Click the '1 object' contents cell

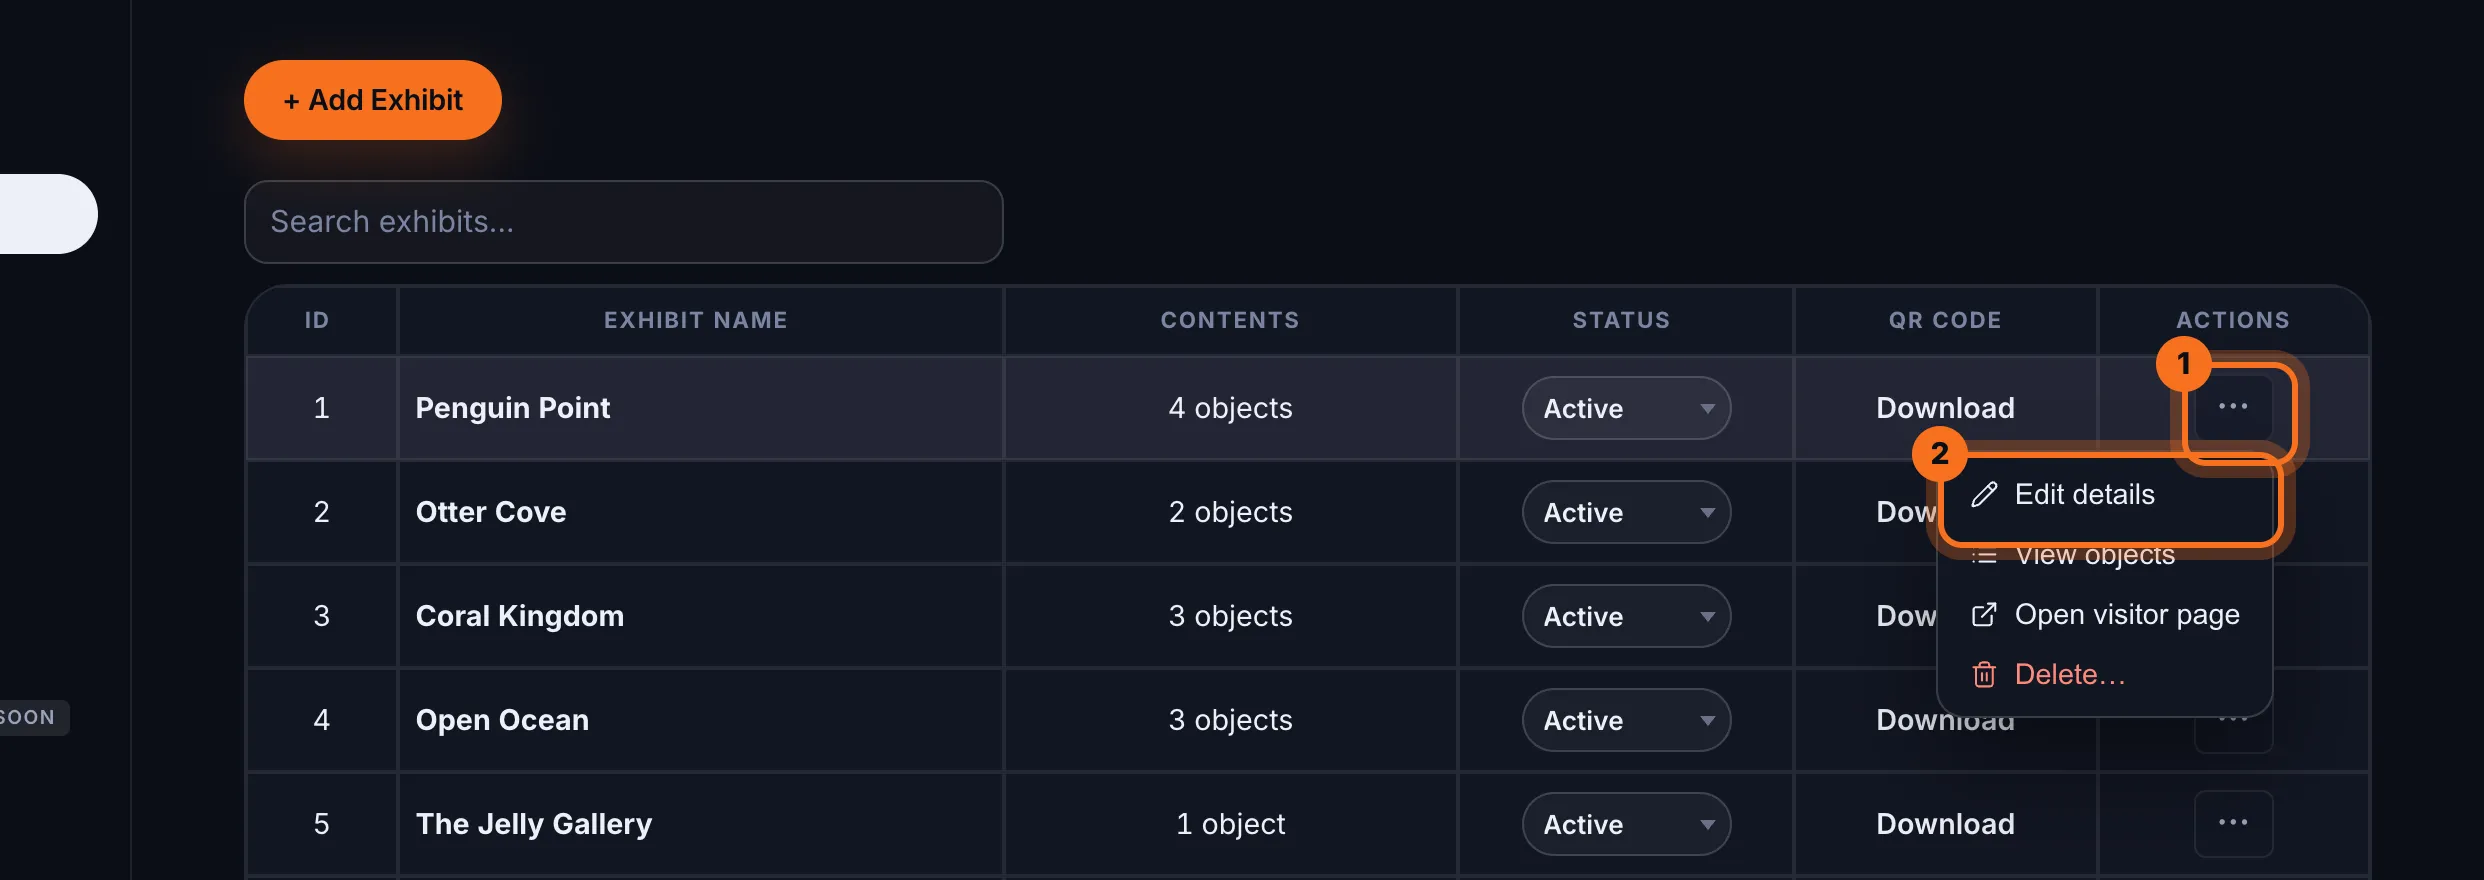pos(1231,824)
